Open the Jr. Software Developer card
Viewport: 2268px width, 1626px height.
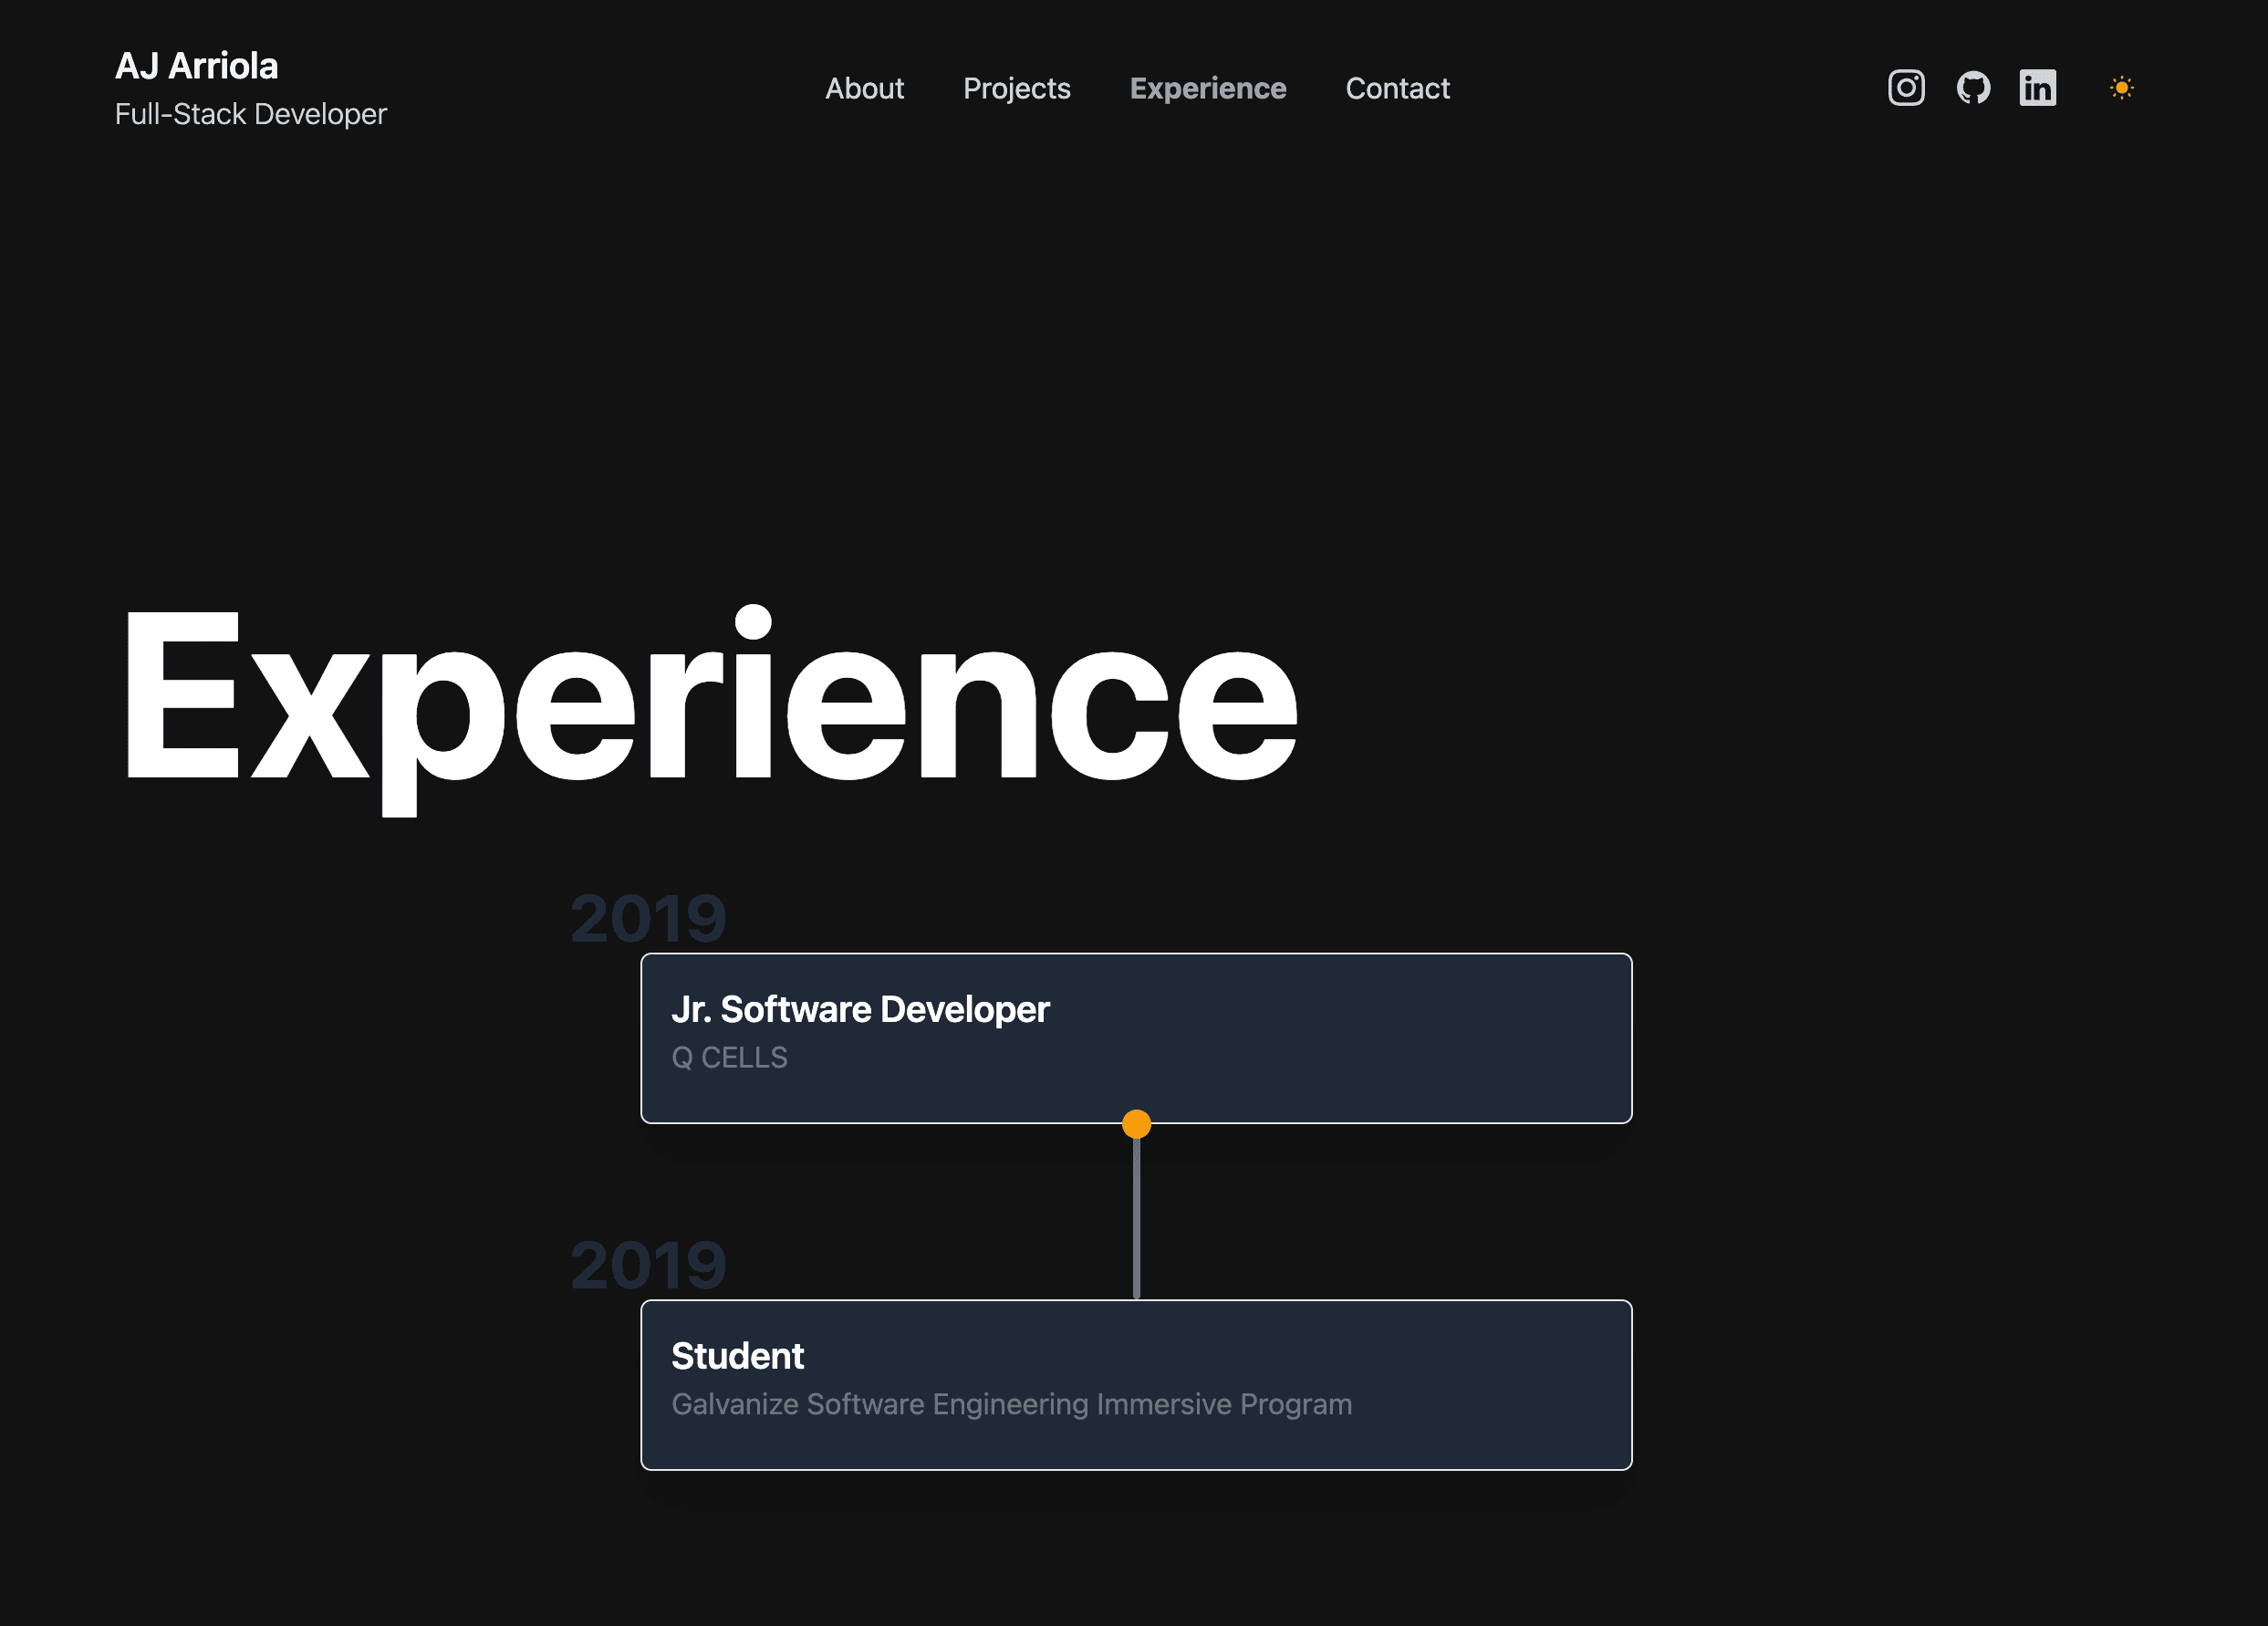tap(1136, 1038)
